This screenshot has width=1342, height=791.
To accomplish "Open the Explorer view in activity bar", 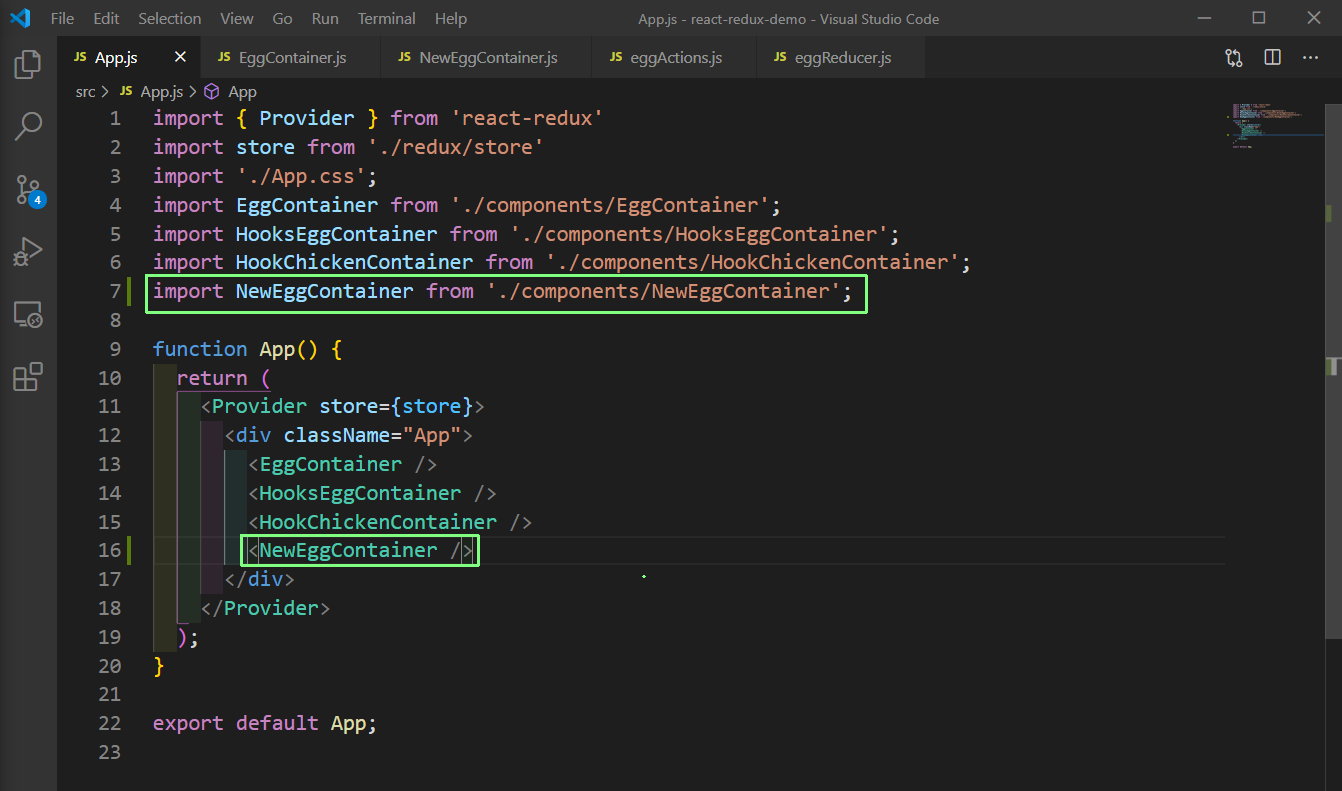I will click(x=28, y=65).
